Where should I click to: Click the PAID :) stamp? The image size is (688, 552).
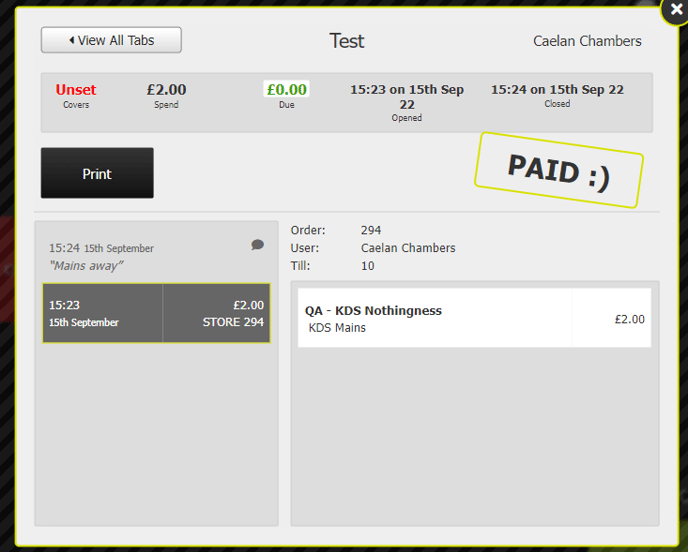click(x=559, y=170)
